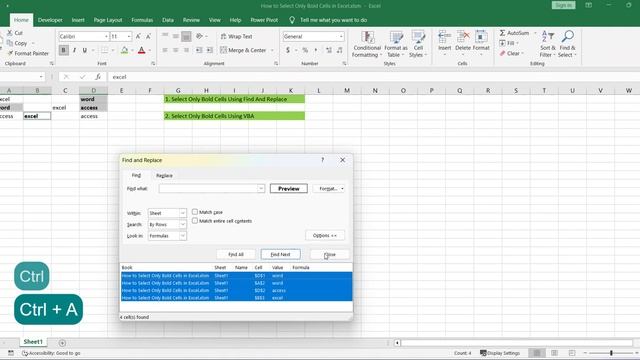Screen dimensions: 640x360
Task: Open the Font size dropdown
Action: pyautogui.click(x=129, y=36)
